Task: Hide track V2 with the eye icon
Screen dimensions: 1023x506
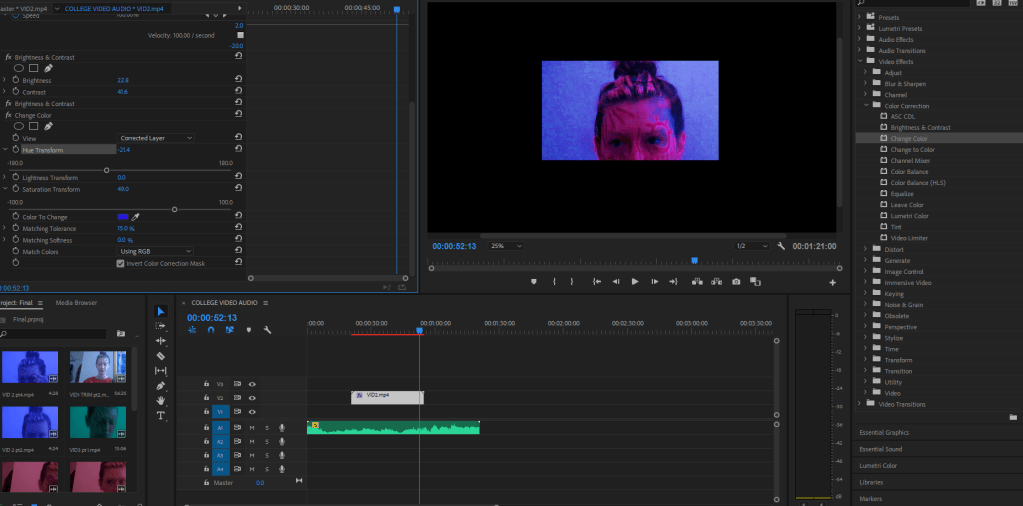Action: click(252, 397)
